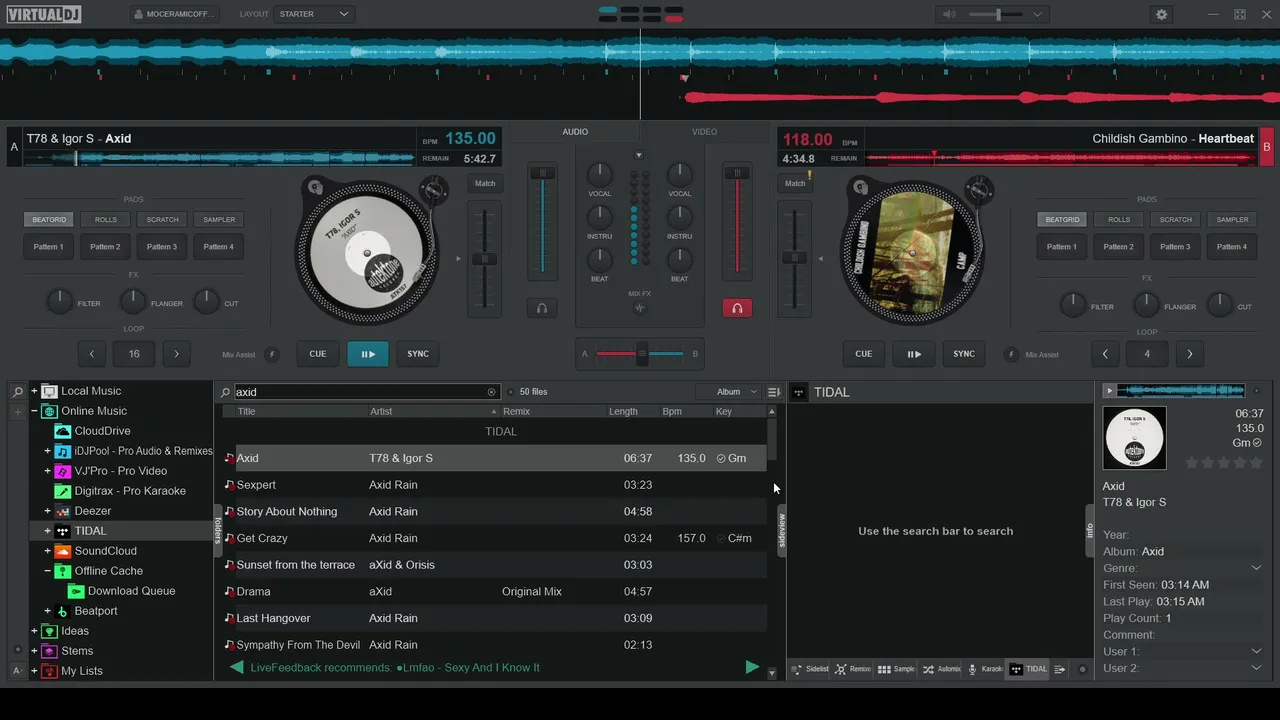Toggle deck B play/pause
The height and width of the screenshot is (720, 1280).
914,354
